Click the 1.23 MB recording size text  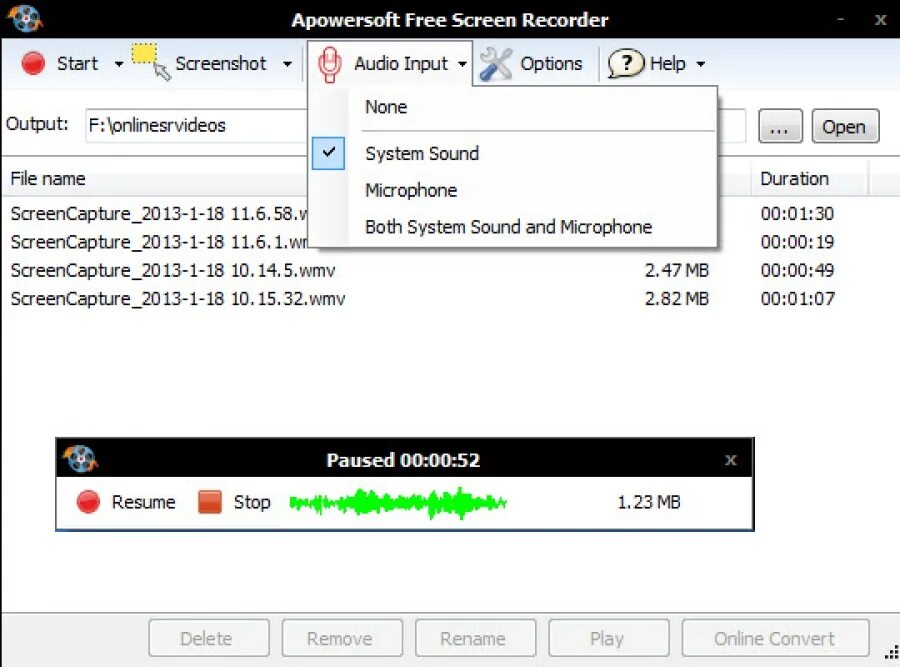pyautogui.click(x=649, y=502)
